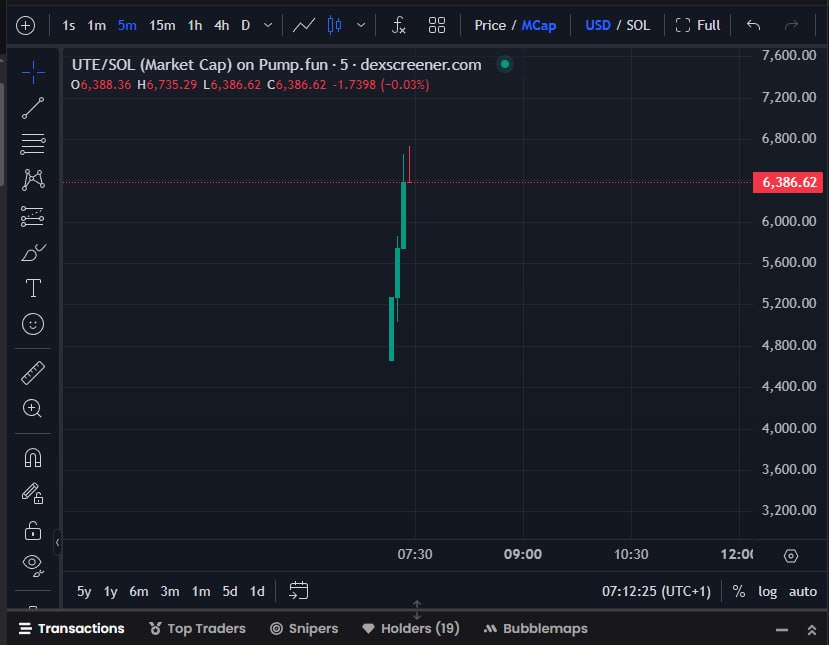Select the crosshair cursor tool
The height and width of the screenshot is (645, 829).
pyautogui.click(x=33, y=72)
